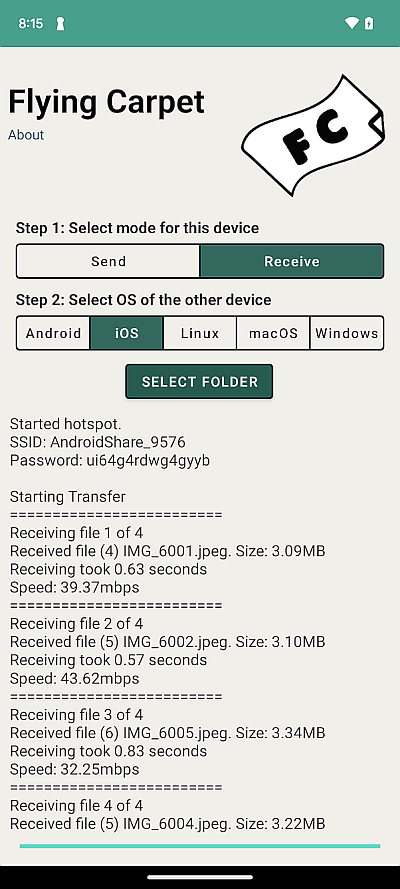This screenshot has height=889, width=400.
Task: Tap the Wi-Fi status icon
Action: point(351,23)
